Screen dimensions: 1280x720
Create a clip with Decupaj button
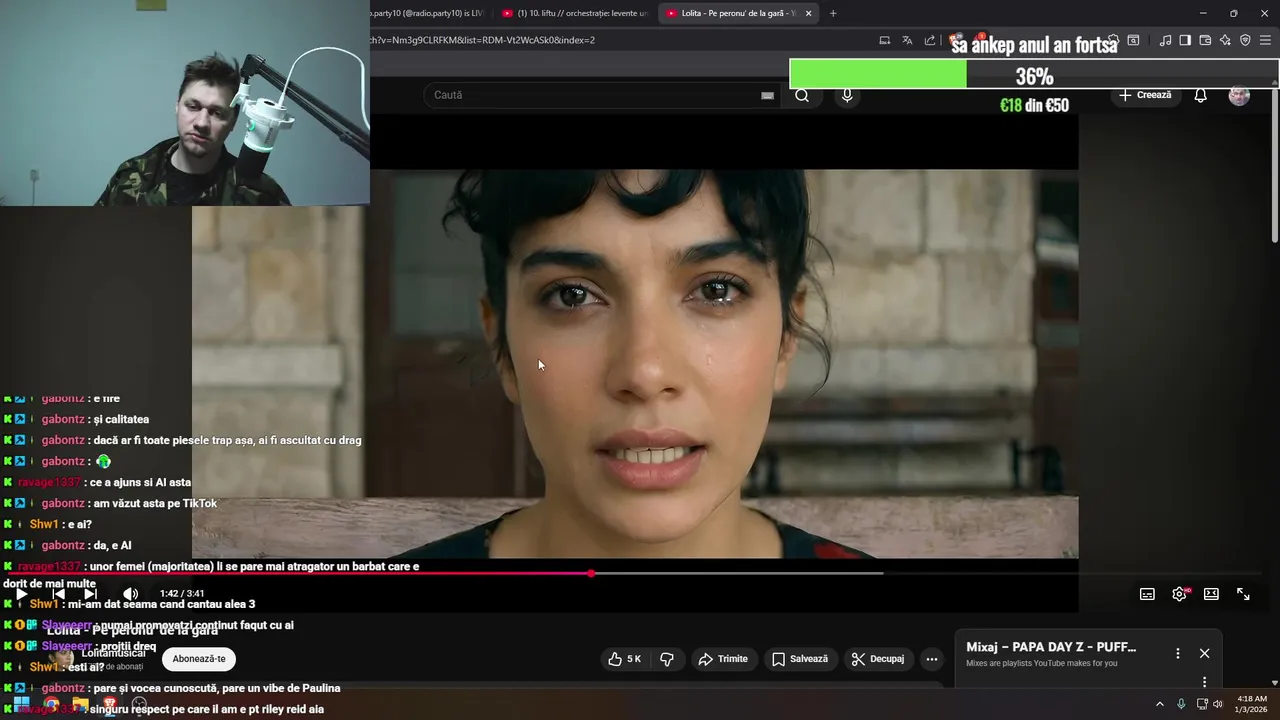click(x=878, y=659)
